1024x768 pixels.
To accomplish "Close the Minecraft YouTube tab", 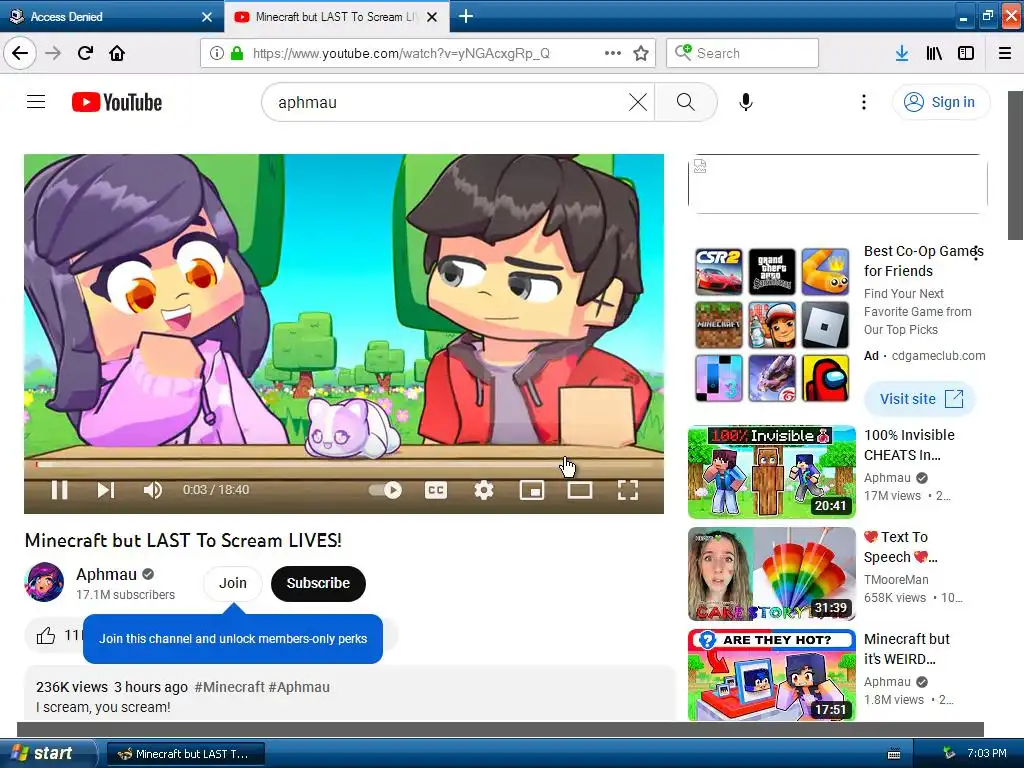I will point(432,17).
